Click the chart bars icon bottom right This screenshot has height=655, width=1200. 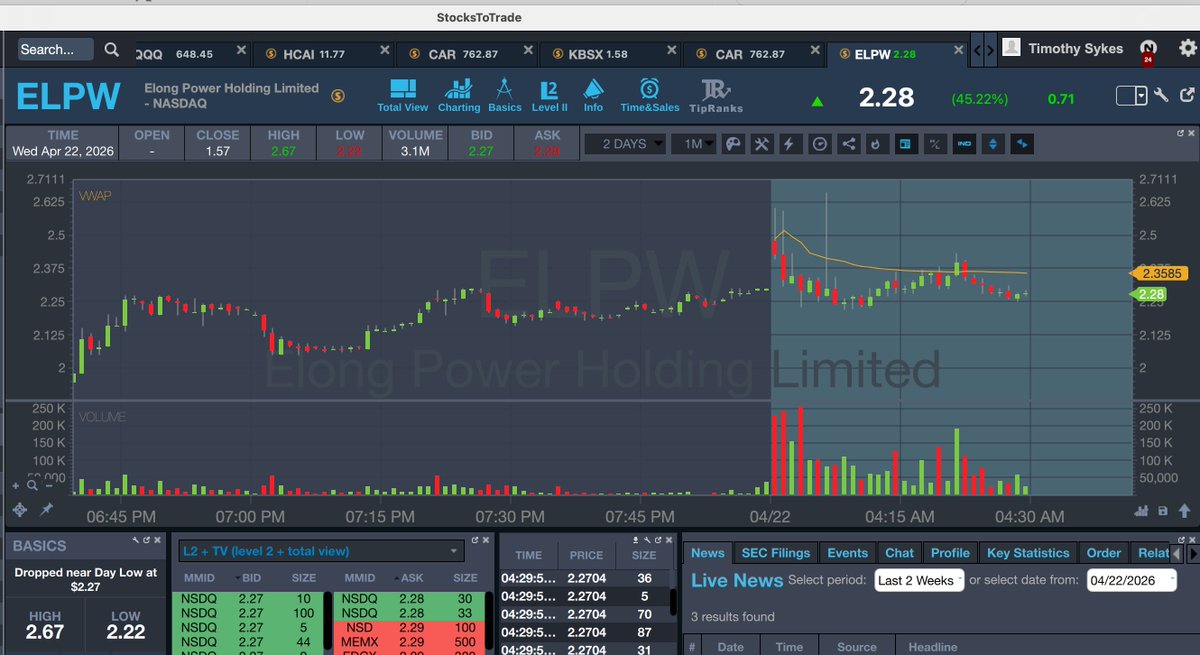click(1144, 510)
